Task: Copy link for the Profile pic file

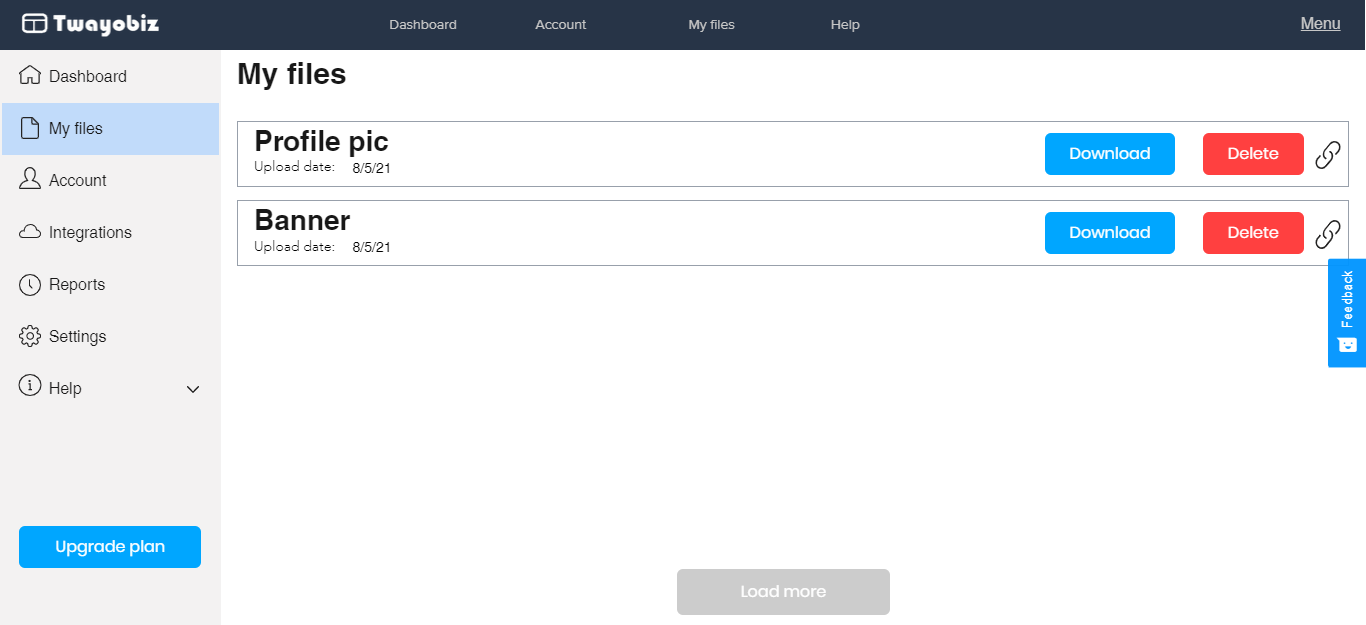Action: pos(1327,155)
